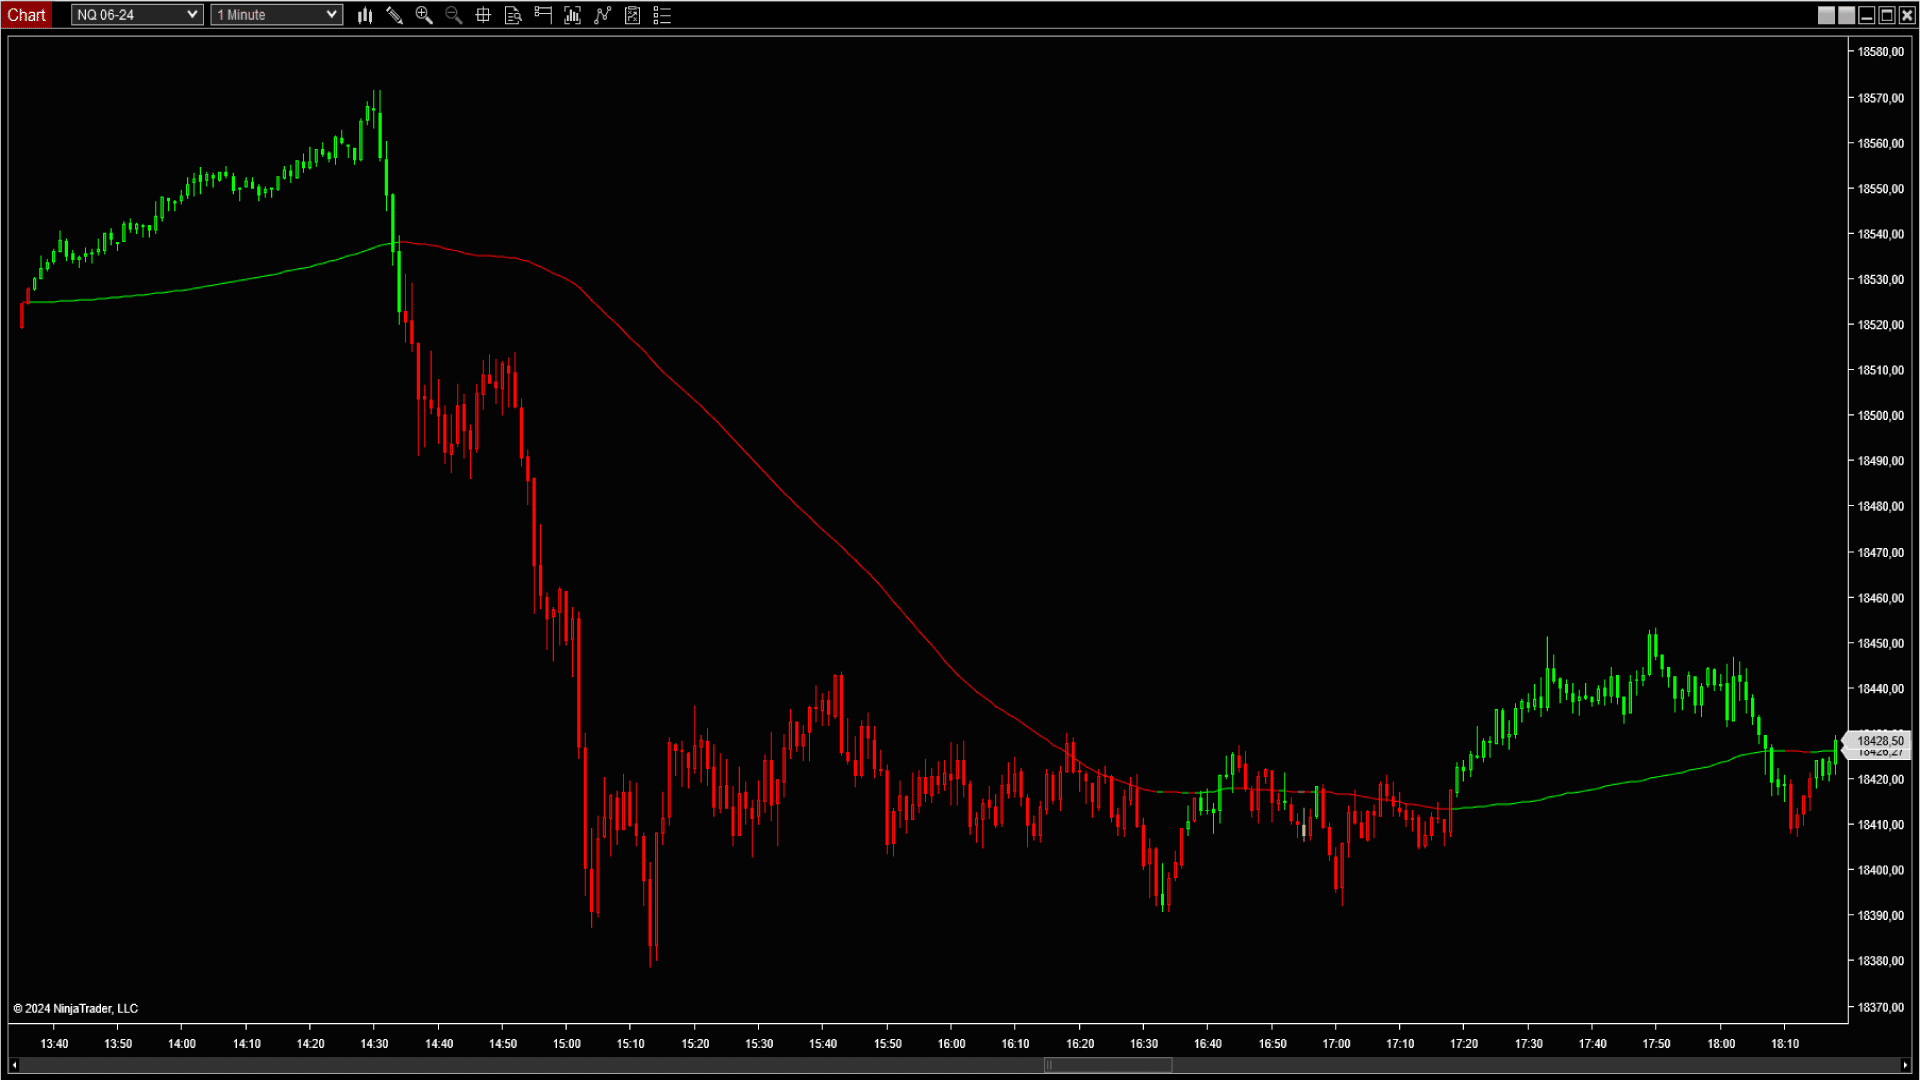Click the 16:00 time axis label
This screenshot has width=1920, height=1080.
tap(952, 1044)
